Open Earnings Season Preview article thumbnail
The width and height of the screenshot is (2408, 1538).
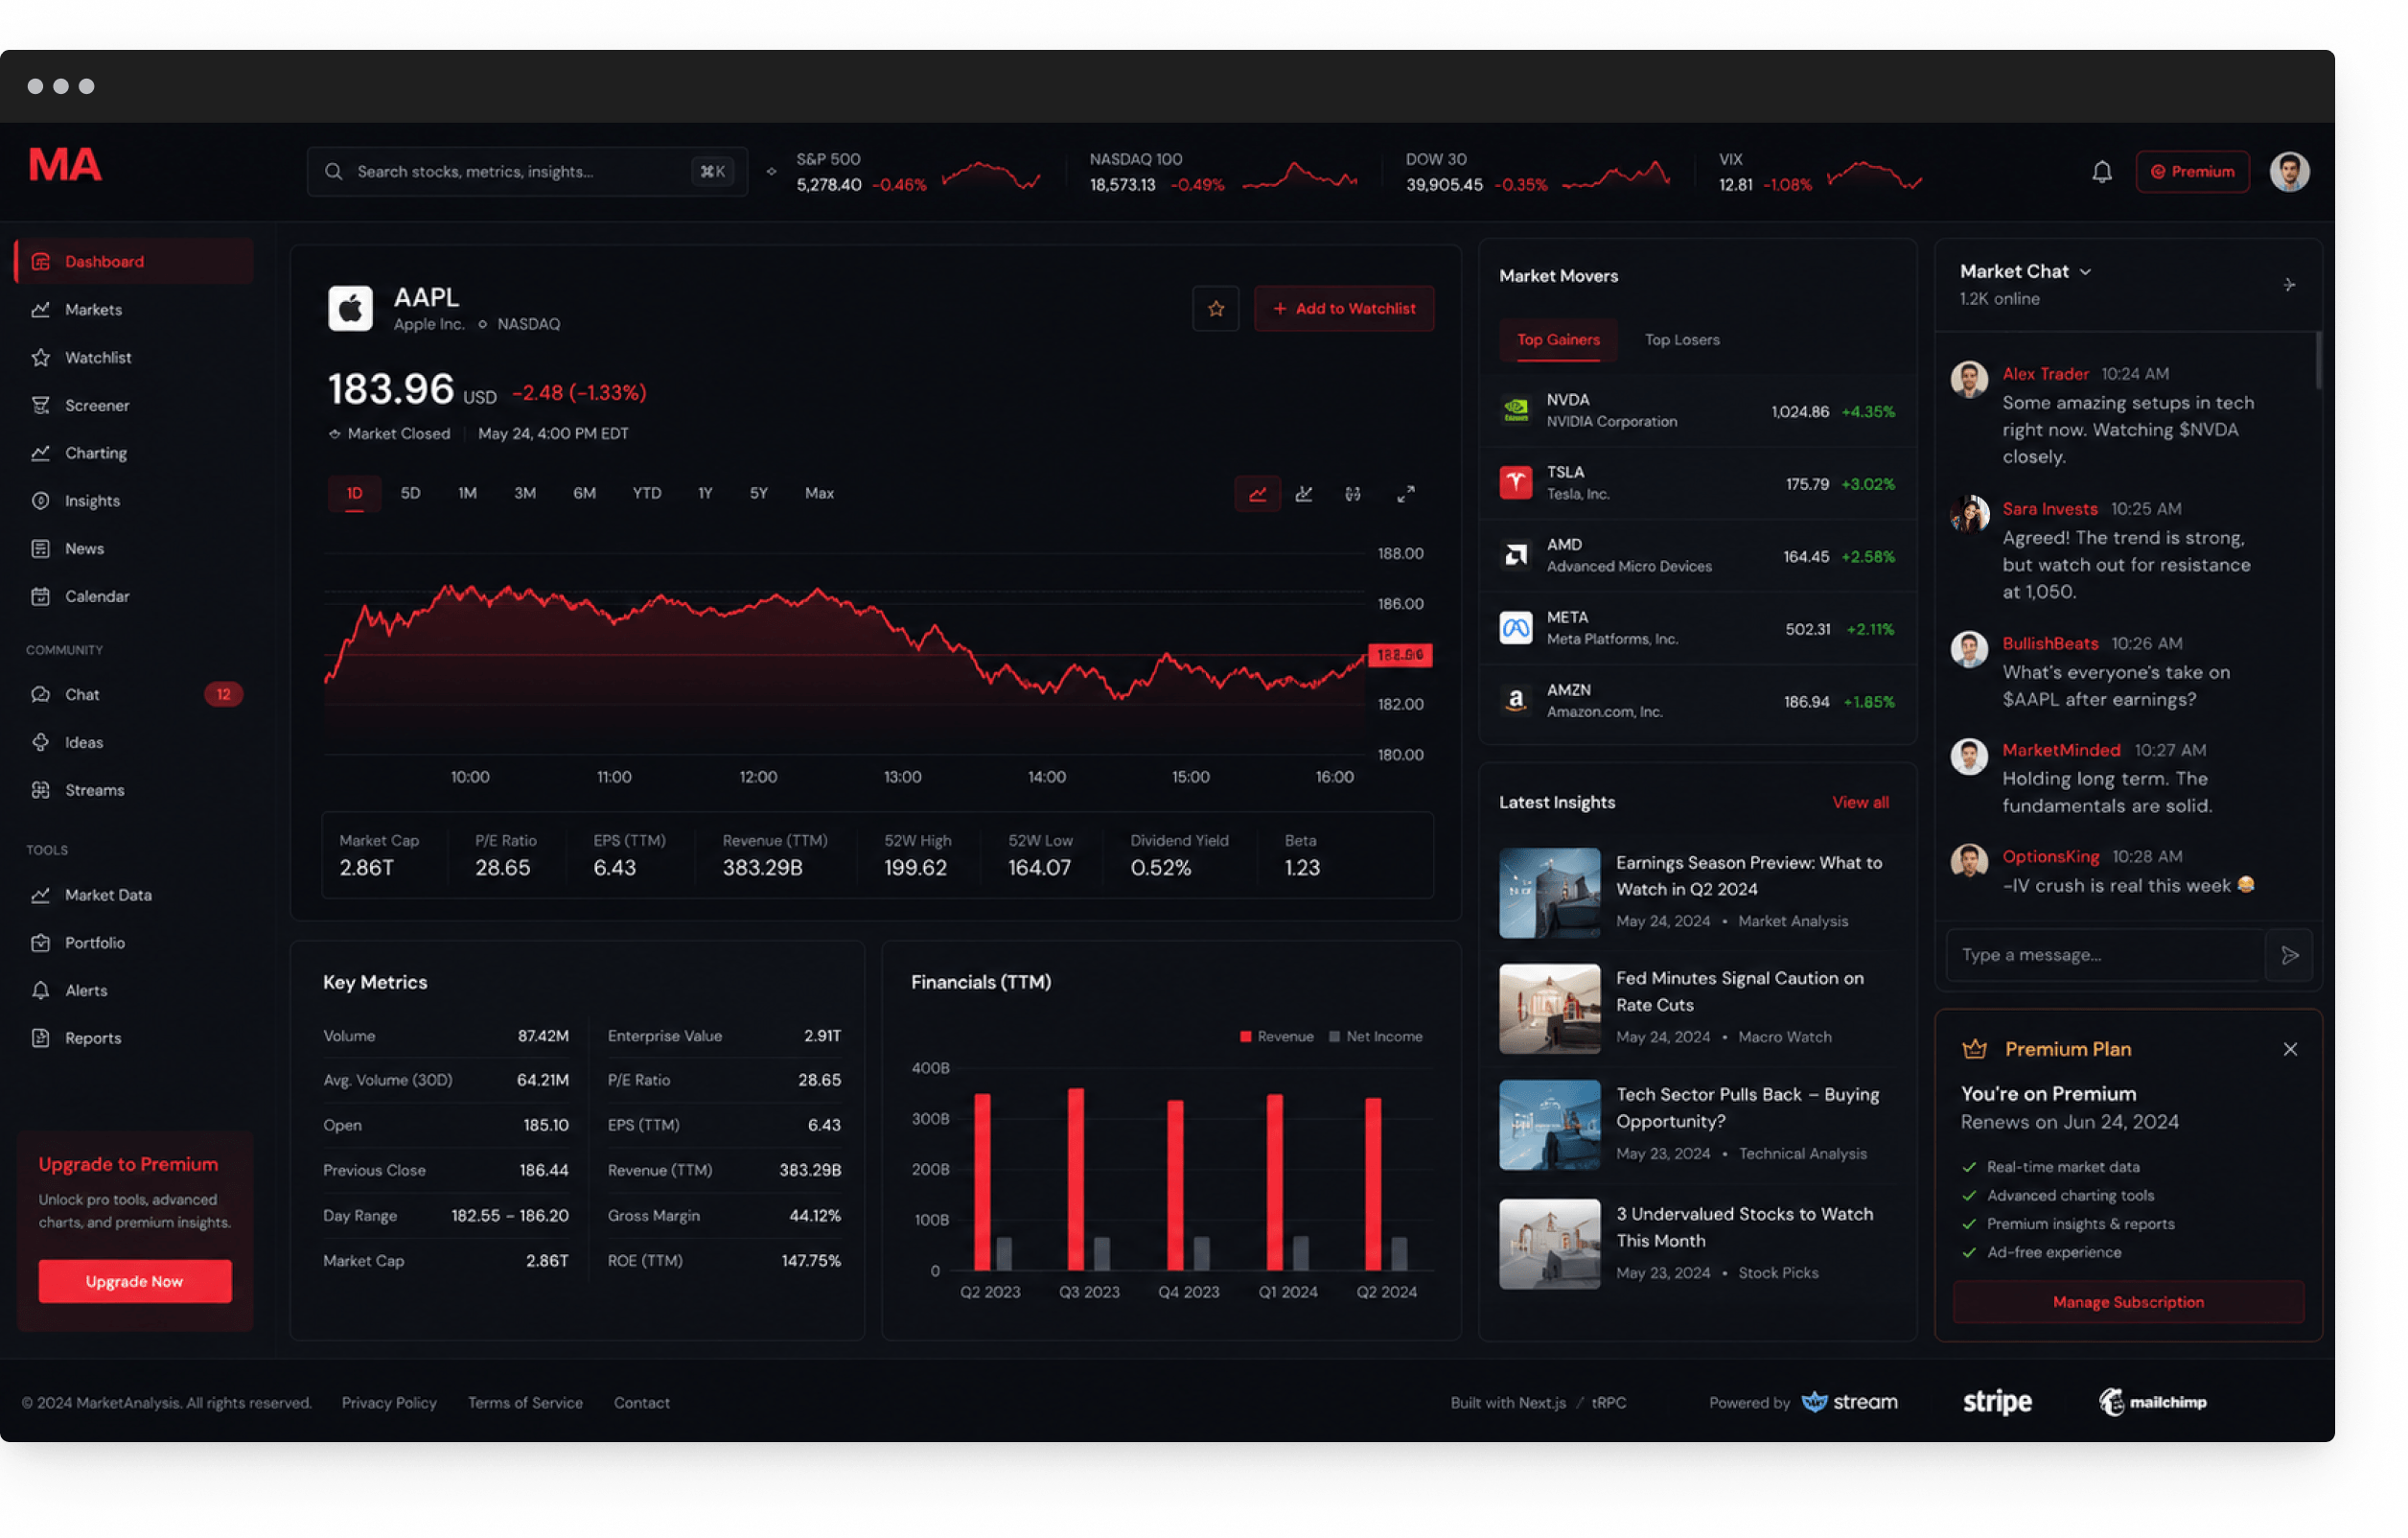coord(1549,893)
